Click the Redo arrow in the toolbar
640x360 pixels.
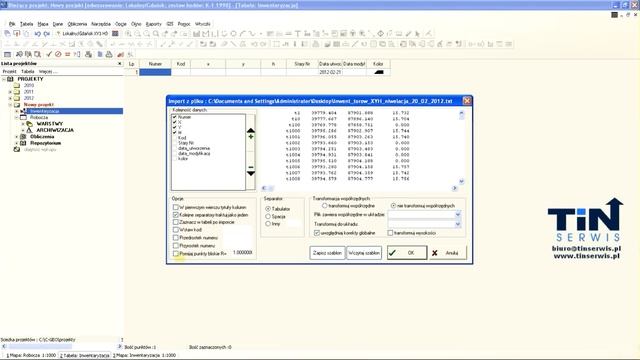coord(47,33)
